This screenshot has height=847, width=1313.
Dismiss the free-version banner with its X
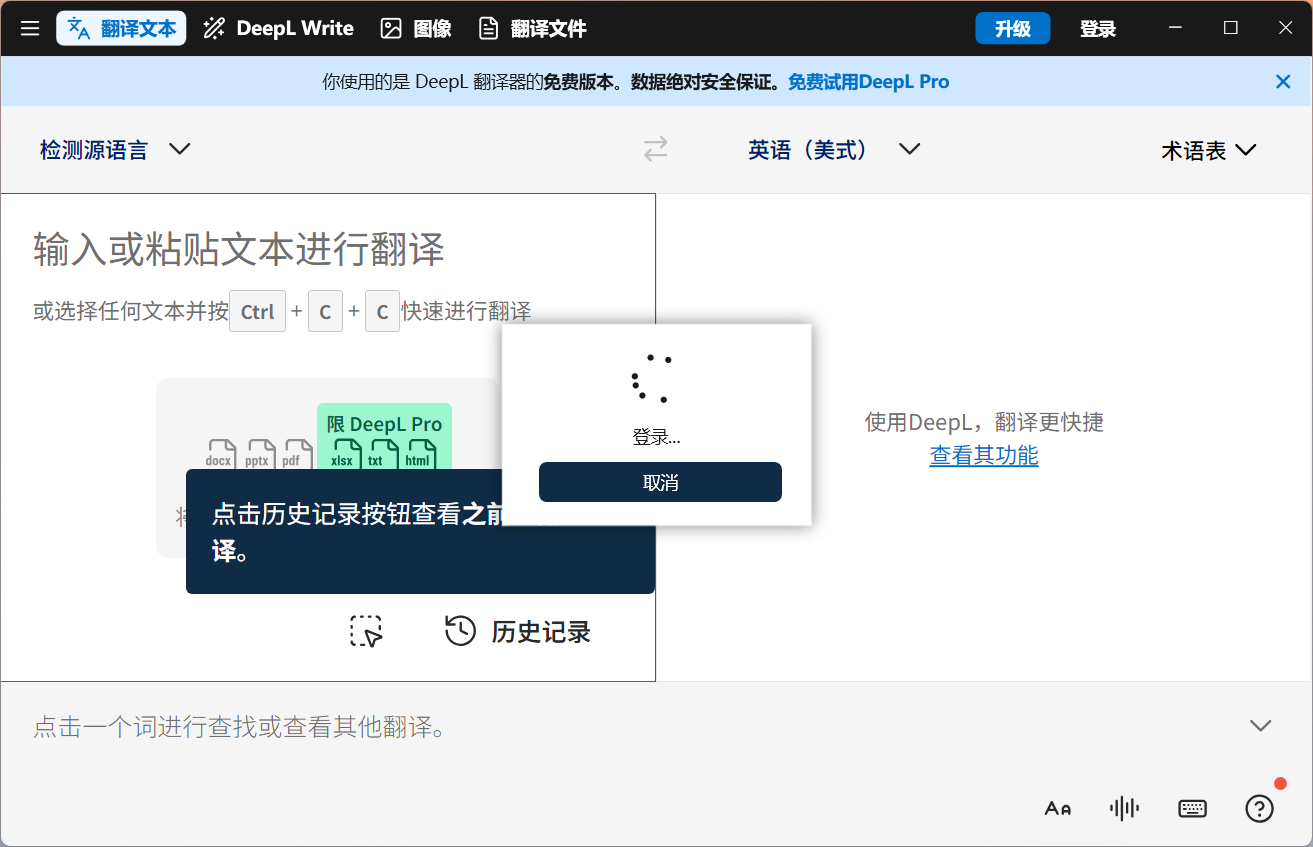pyautogui.click(x=1283, y=82)
